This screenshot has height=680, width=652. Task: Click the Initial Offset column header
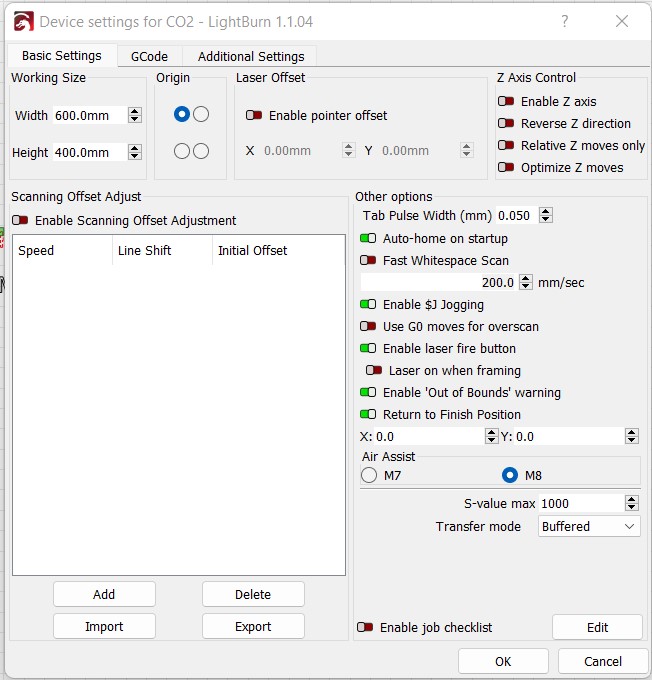tap(278, 250)
